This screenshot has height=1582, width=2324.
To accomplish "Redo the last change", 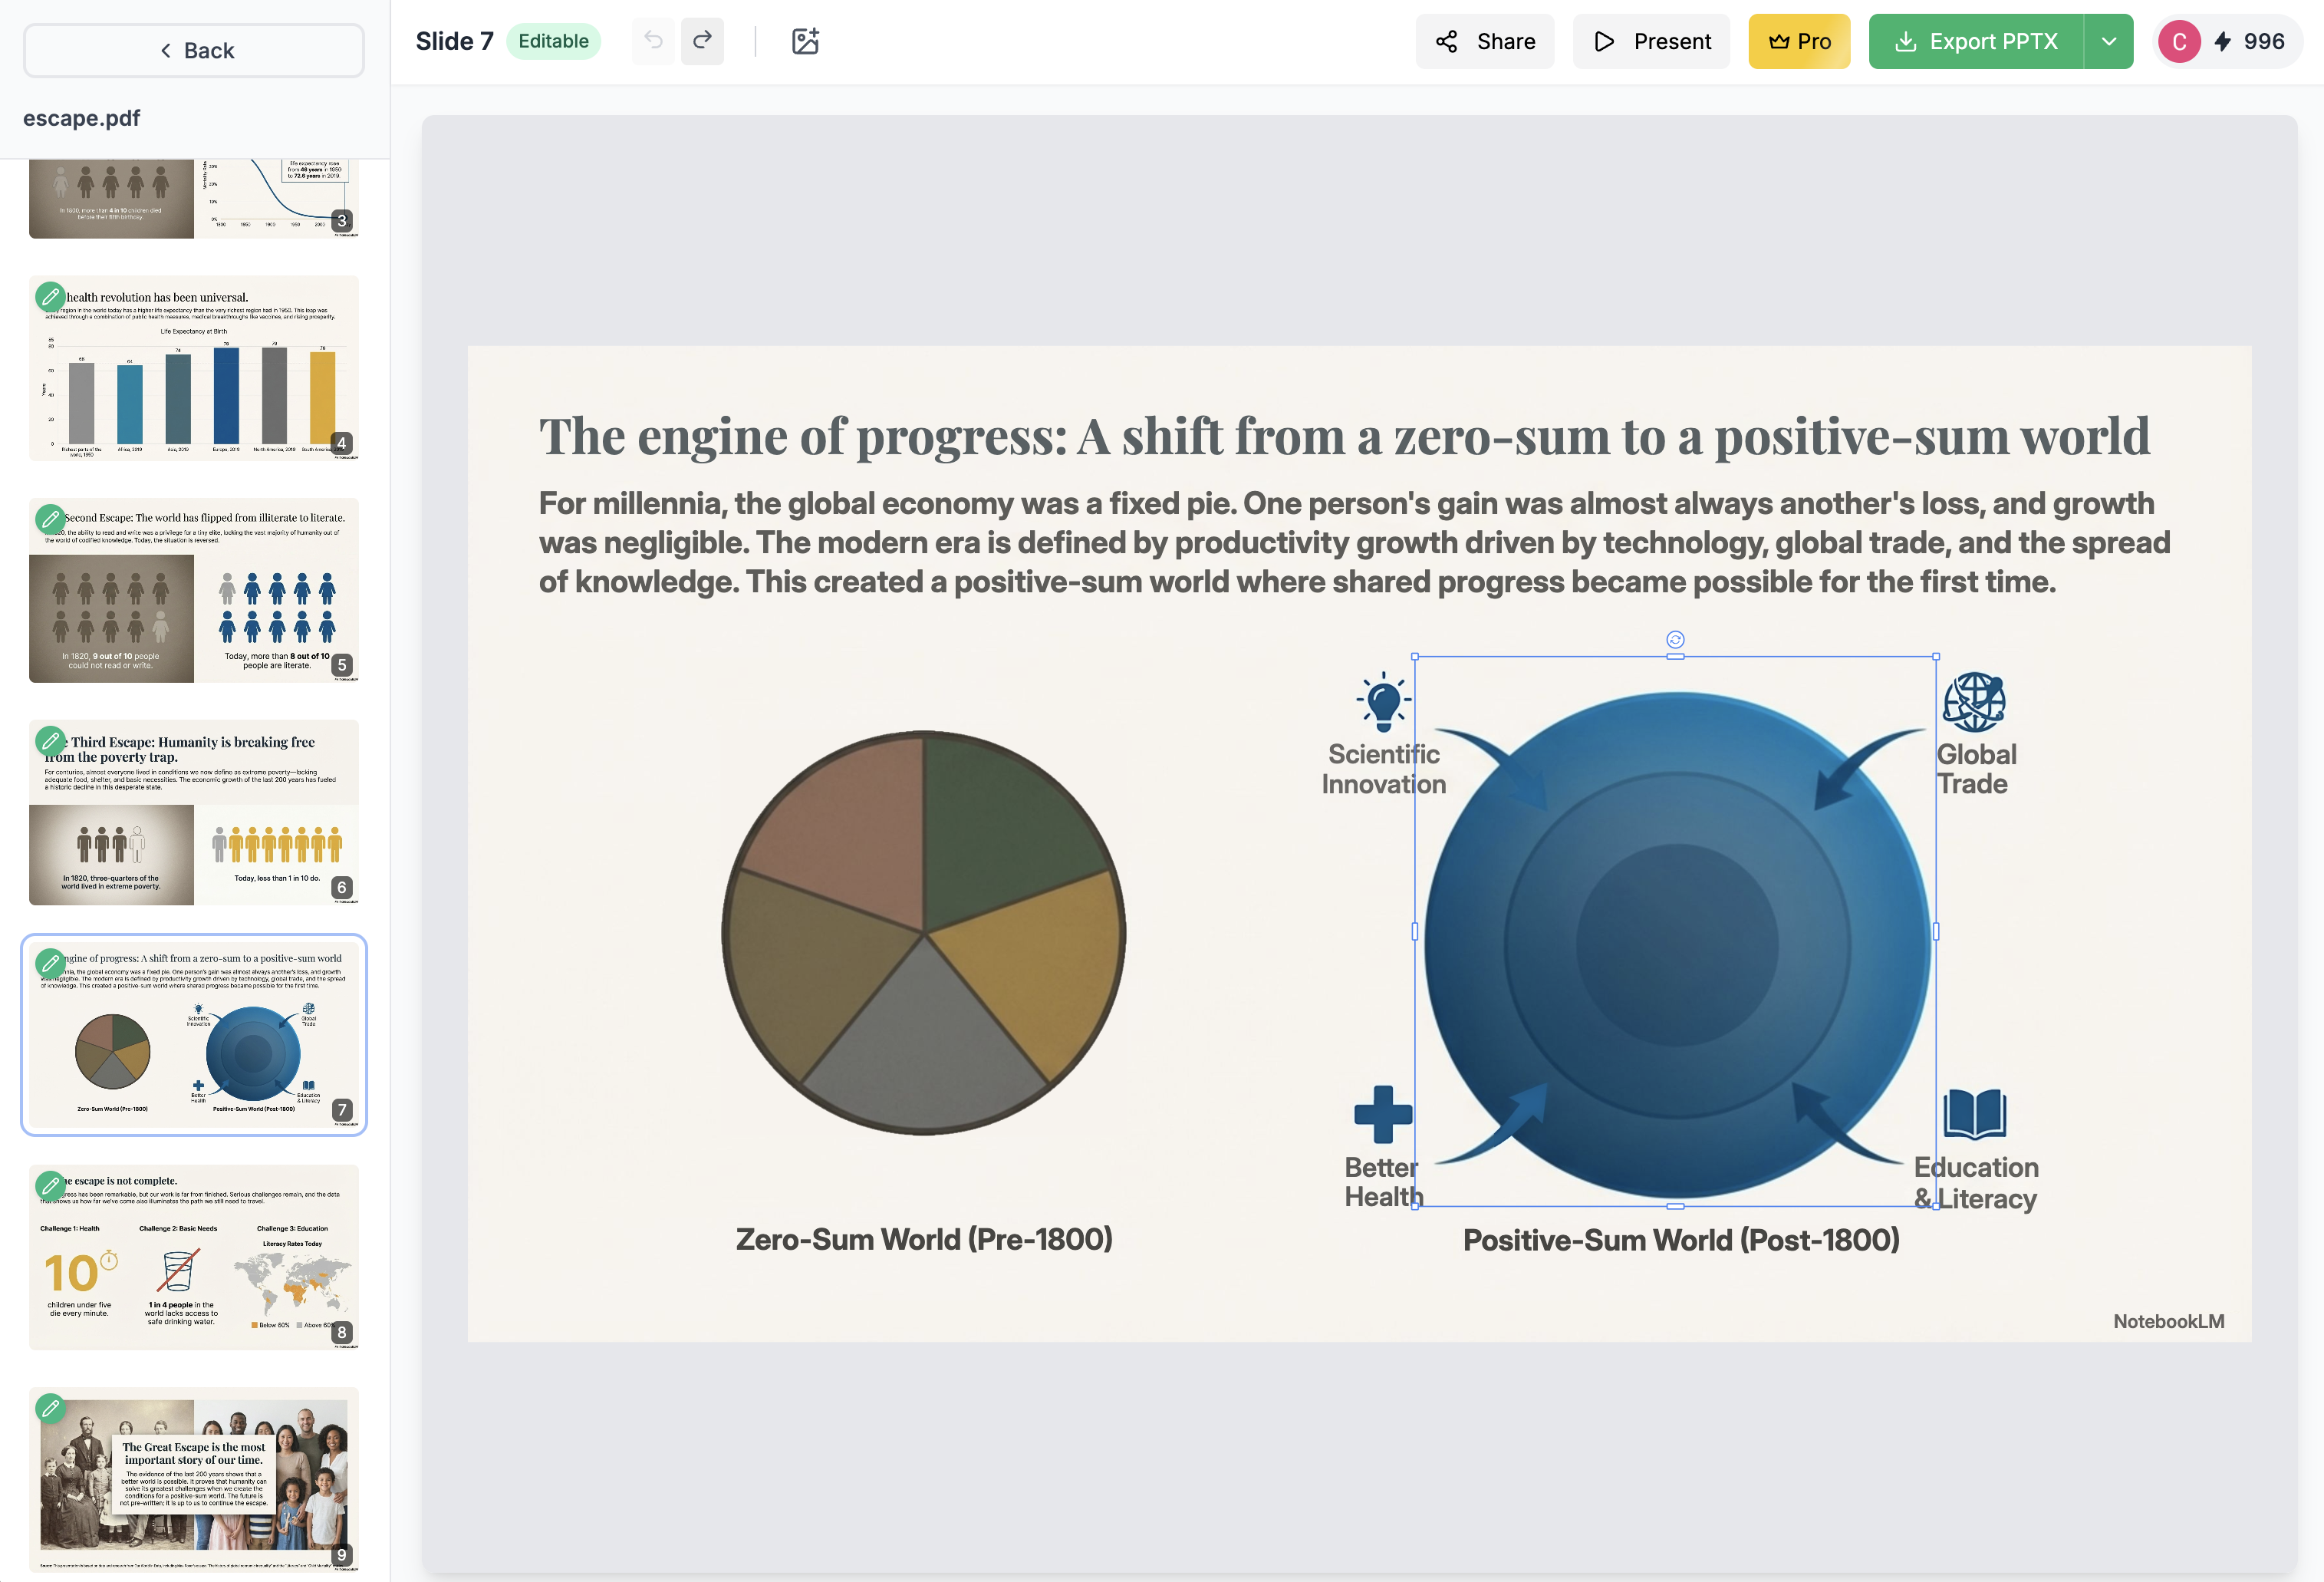I will tap(703, 41).
